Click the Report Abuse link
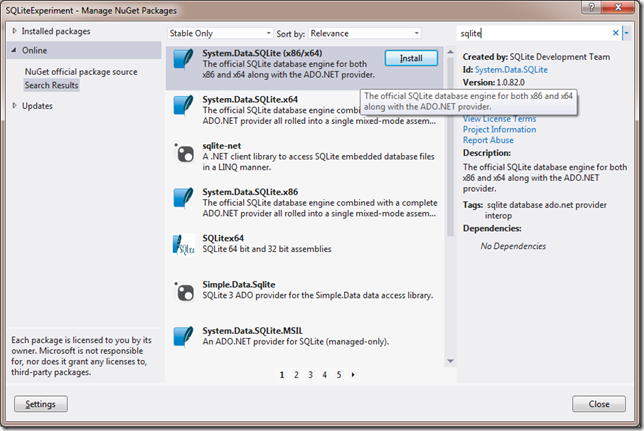The width and height of the screenshot is (644, 431). 488,140
